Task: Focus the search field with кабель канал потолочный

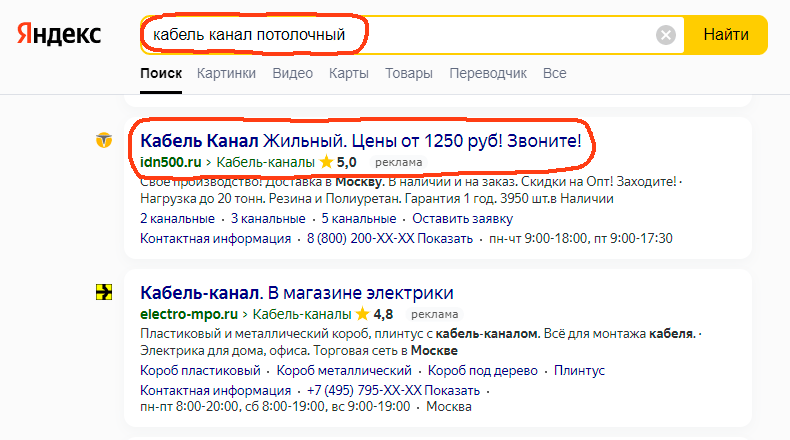Action: 398,35
